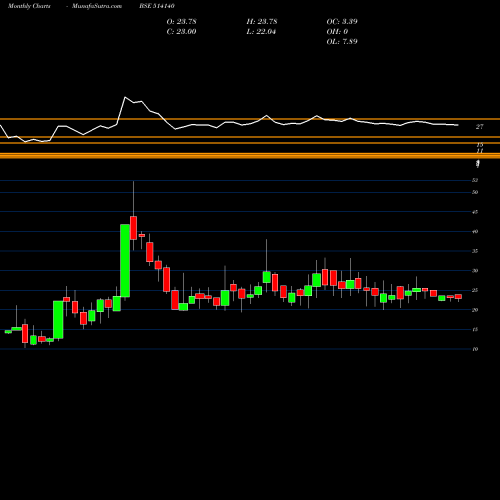Click the price axis label 40
The width and height of the screenshot is (500, 500).
coord(475,232)
